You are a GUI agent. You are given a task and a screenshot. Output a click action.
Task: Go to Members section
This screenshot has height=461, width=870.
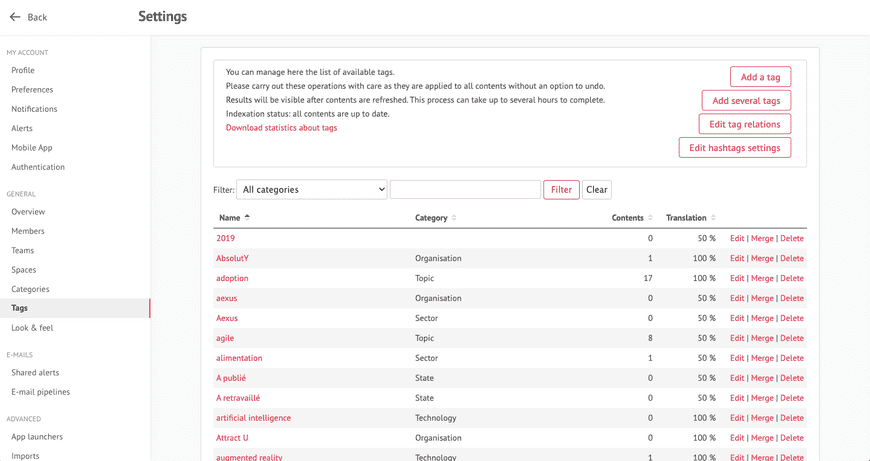point(28,231)
